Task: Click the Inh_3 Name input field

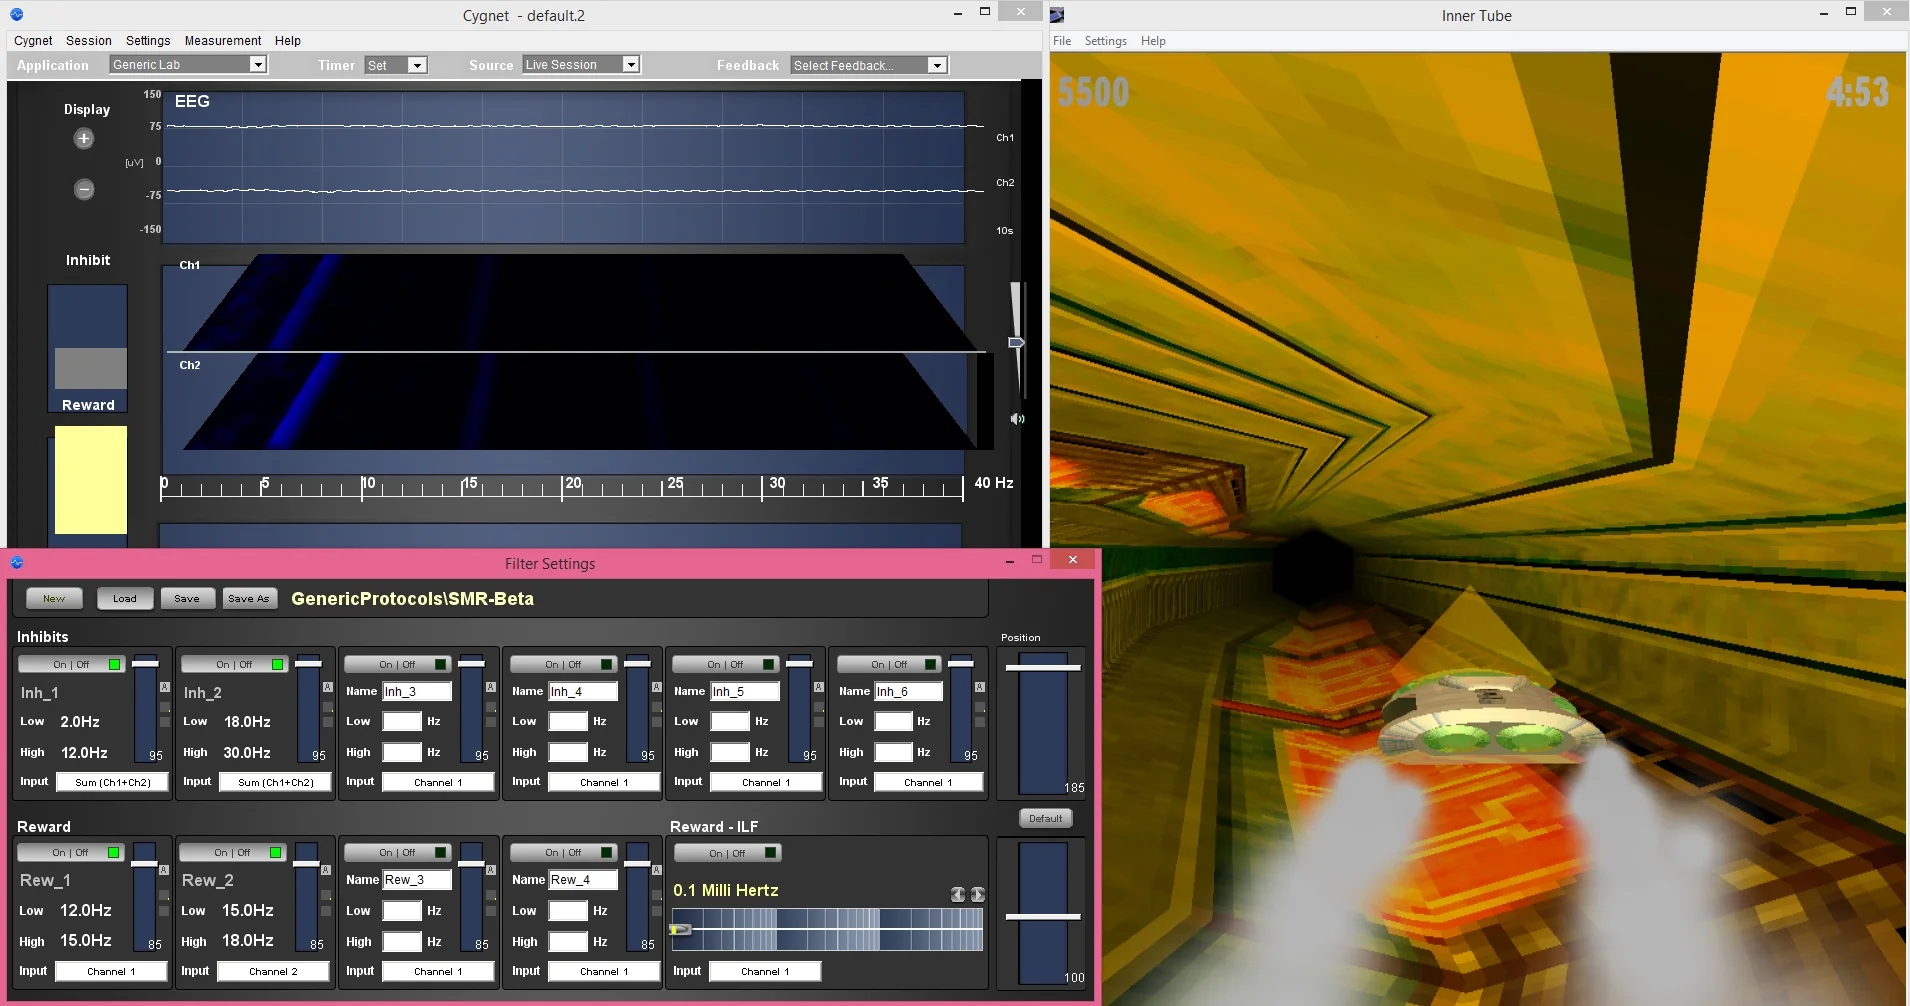Action: [417, 691]
